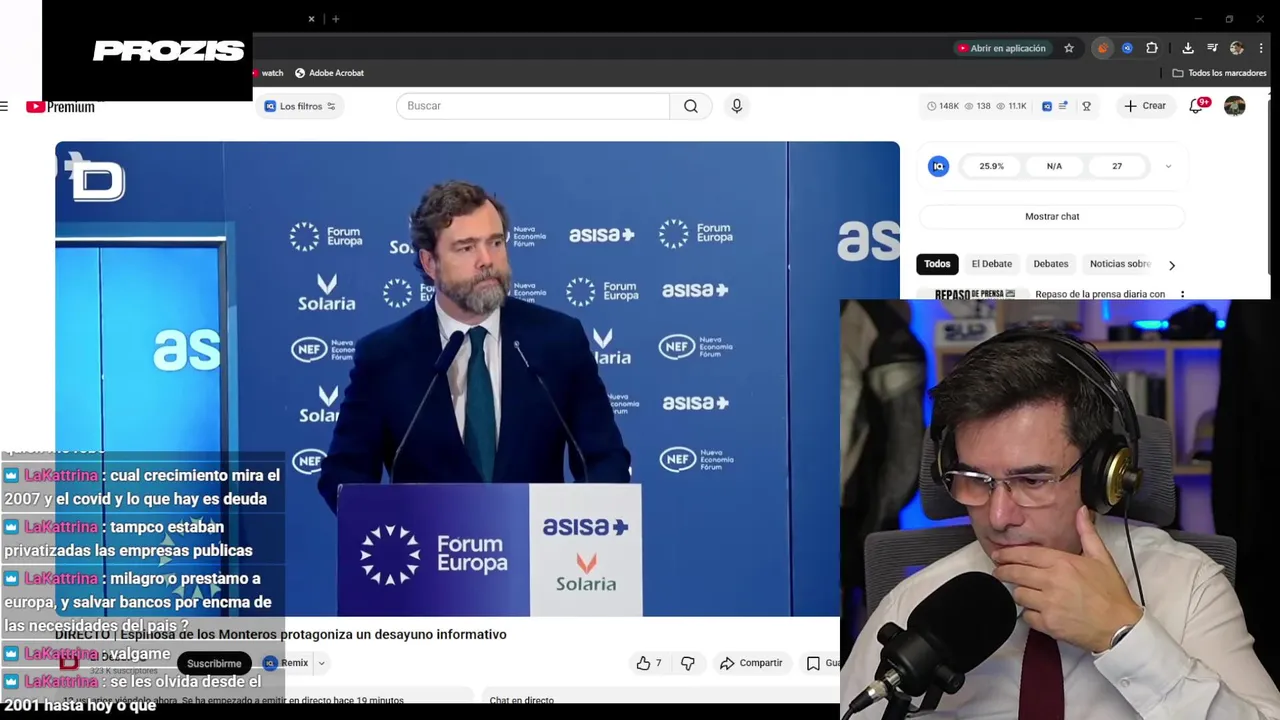Screen dimensions: 1280x720
Task: Click the 148K clock statistic
Action: (943, 106)
